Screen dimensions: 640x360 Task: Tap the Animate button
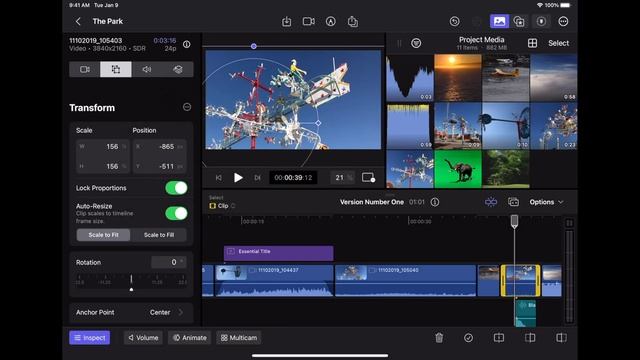[190, 338]
